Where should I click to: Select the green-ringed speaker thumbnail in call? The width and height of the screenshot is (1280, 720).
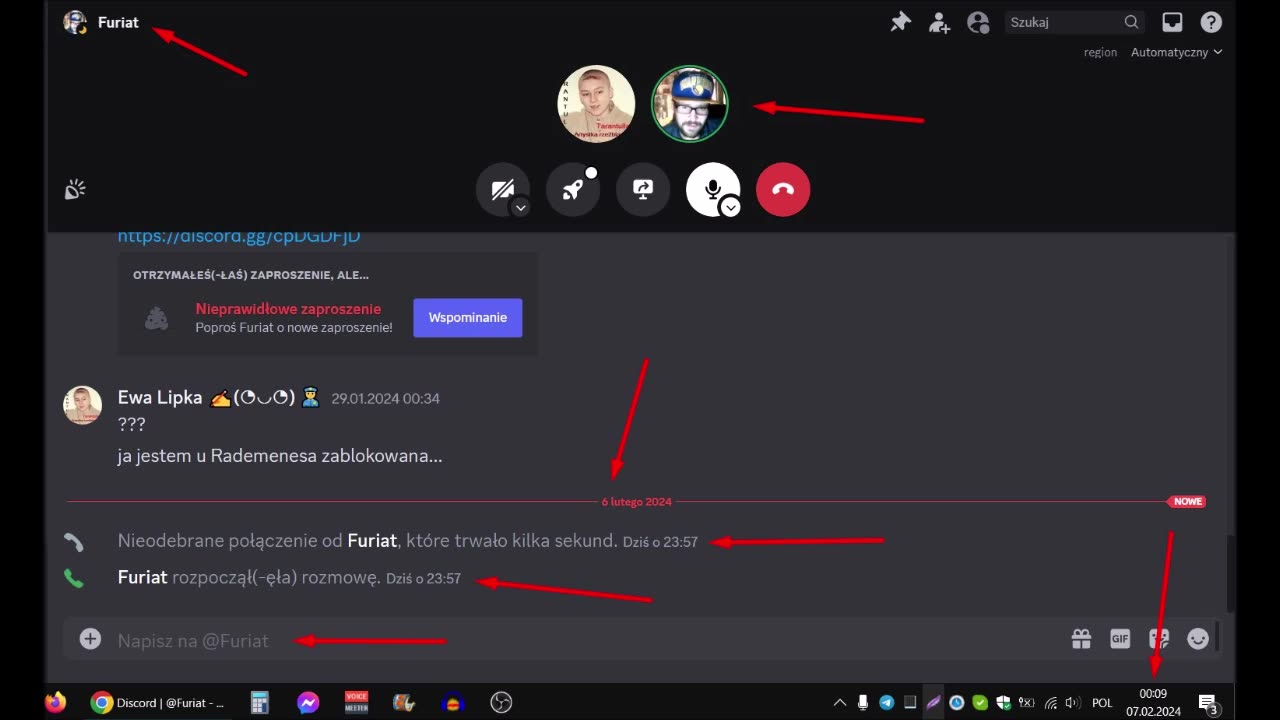pyautogui.click(x=690, y=104)
